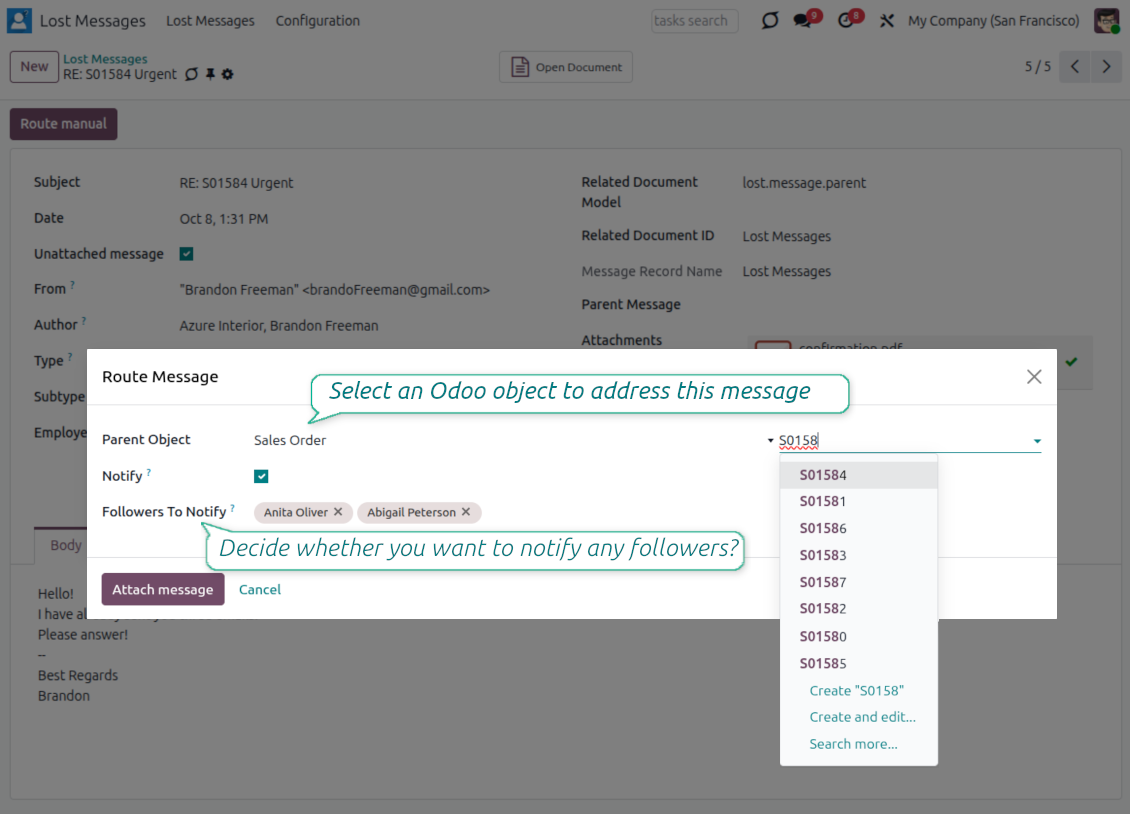Viewport: 1130px width, 814px height.
Task: Click the Lost Messages breadcrumb link
Action: [105, 59]
